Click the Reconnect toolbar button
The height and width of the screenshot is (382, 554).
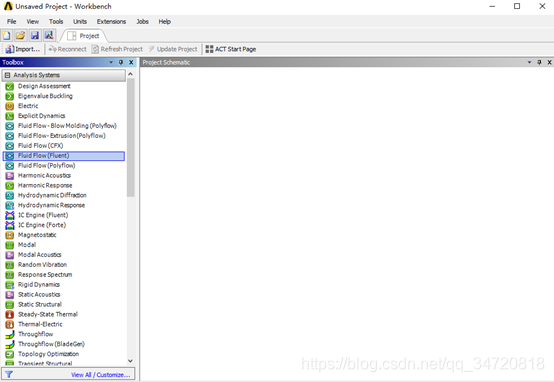[67, 49]
